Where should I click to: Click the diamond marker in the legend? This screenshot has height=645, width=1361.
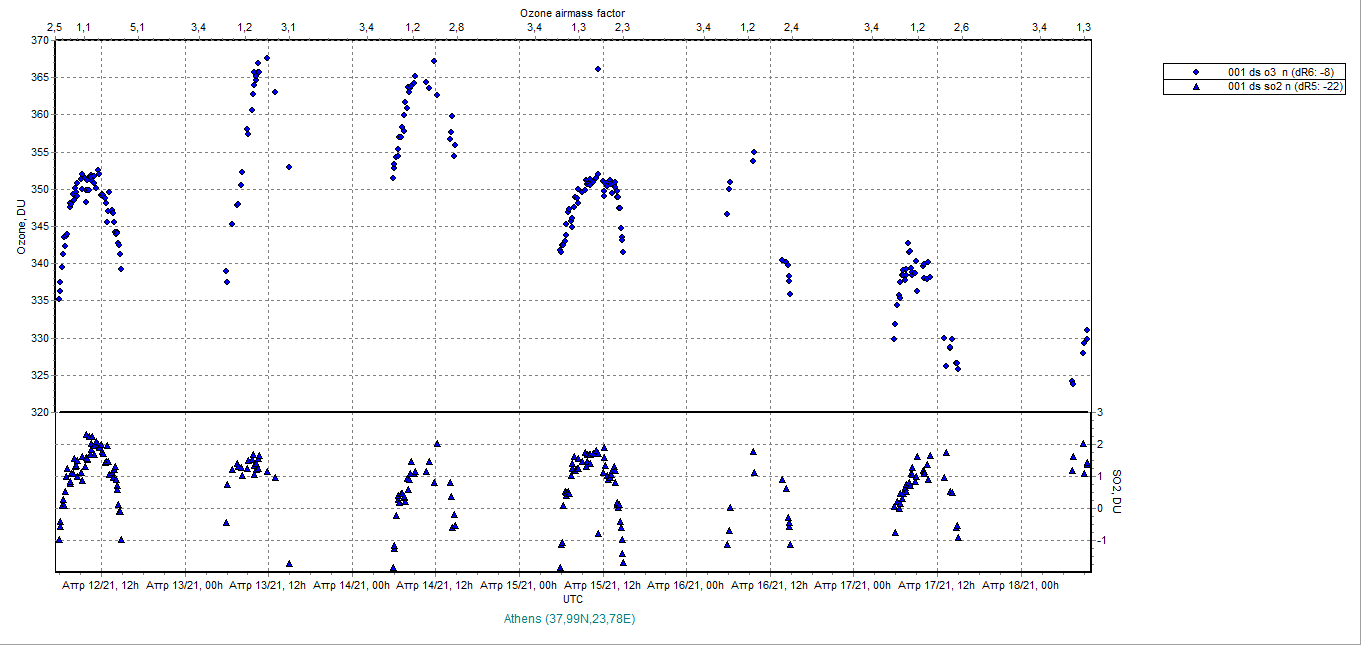click(1196, 72)
